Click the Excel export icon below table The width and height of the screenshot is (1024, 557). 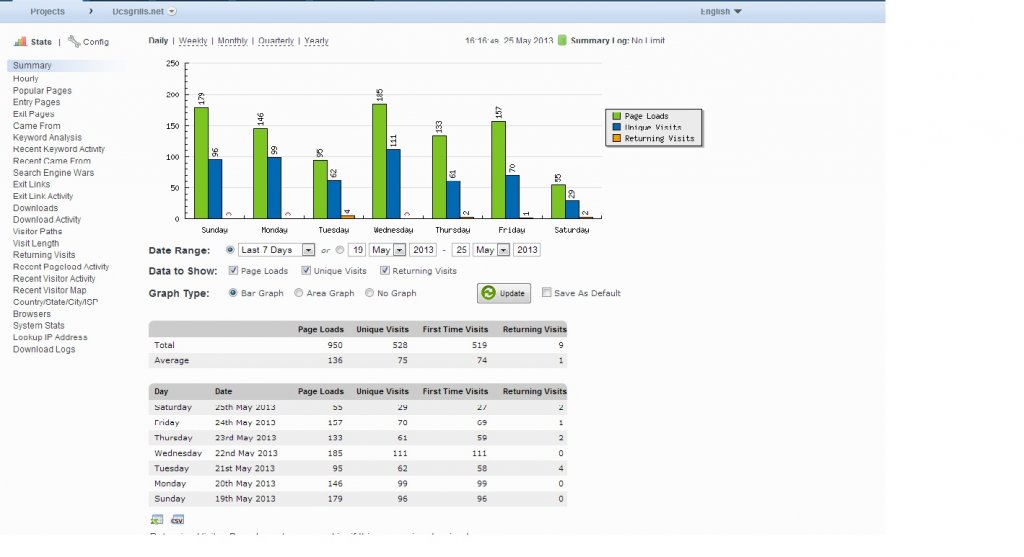[157, 519]
